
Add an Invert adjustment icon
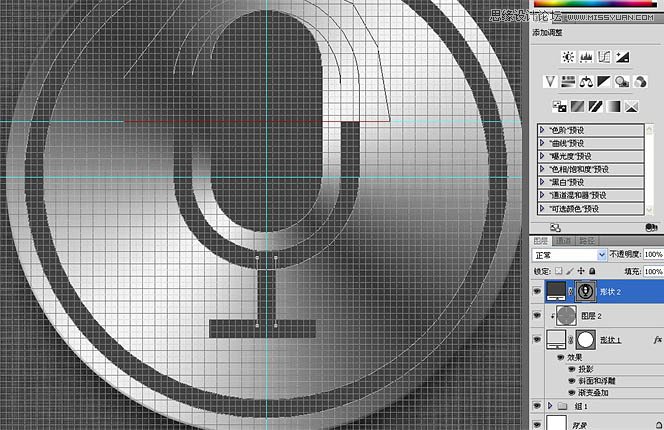click(559, 106)
